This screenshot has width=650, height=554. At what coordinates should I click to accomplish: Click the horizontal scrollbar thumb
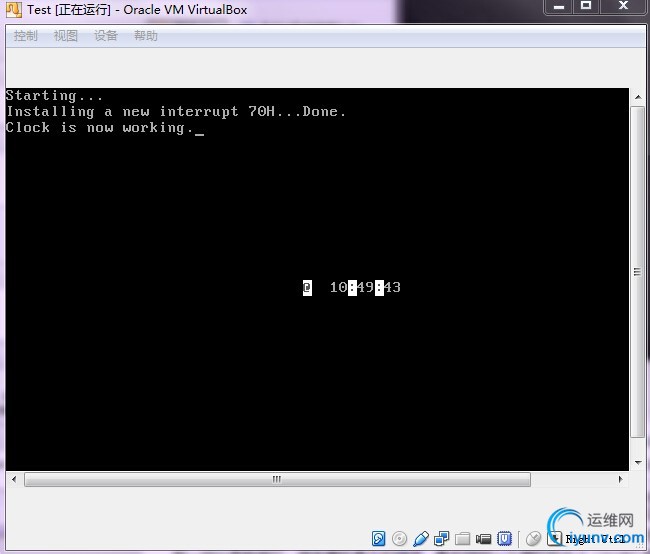click(277, 479)
